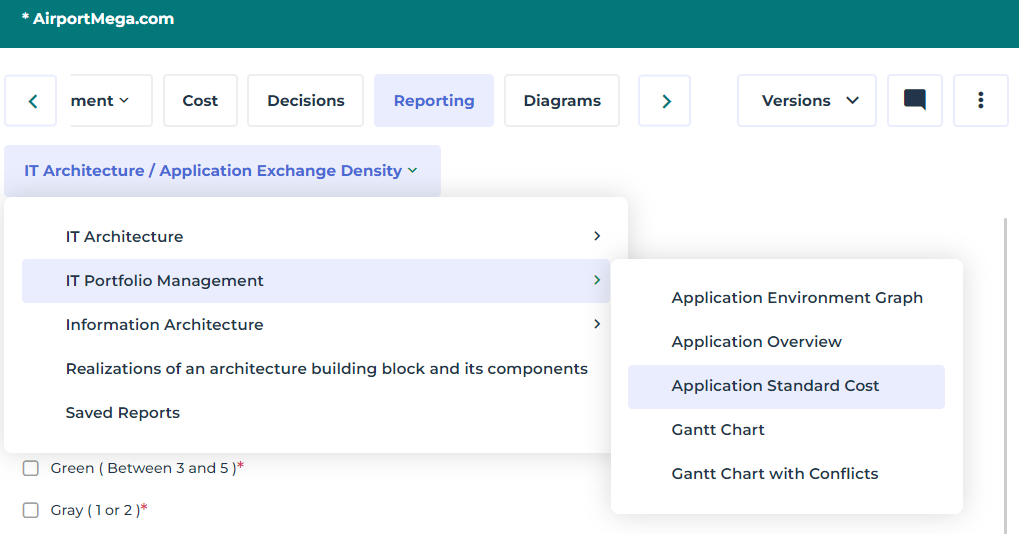
Task: Switch to the Diagrams tab
Action: pos(562,100)
